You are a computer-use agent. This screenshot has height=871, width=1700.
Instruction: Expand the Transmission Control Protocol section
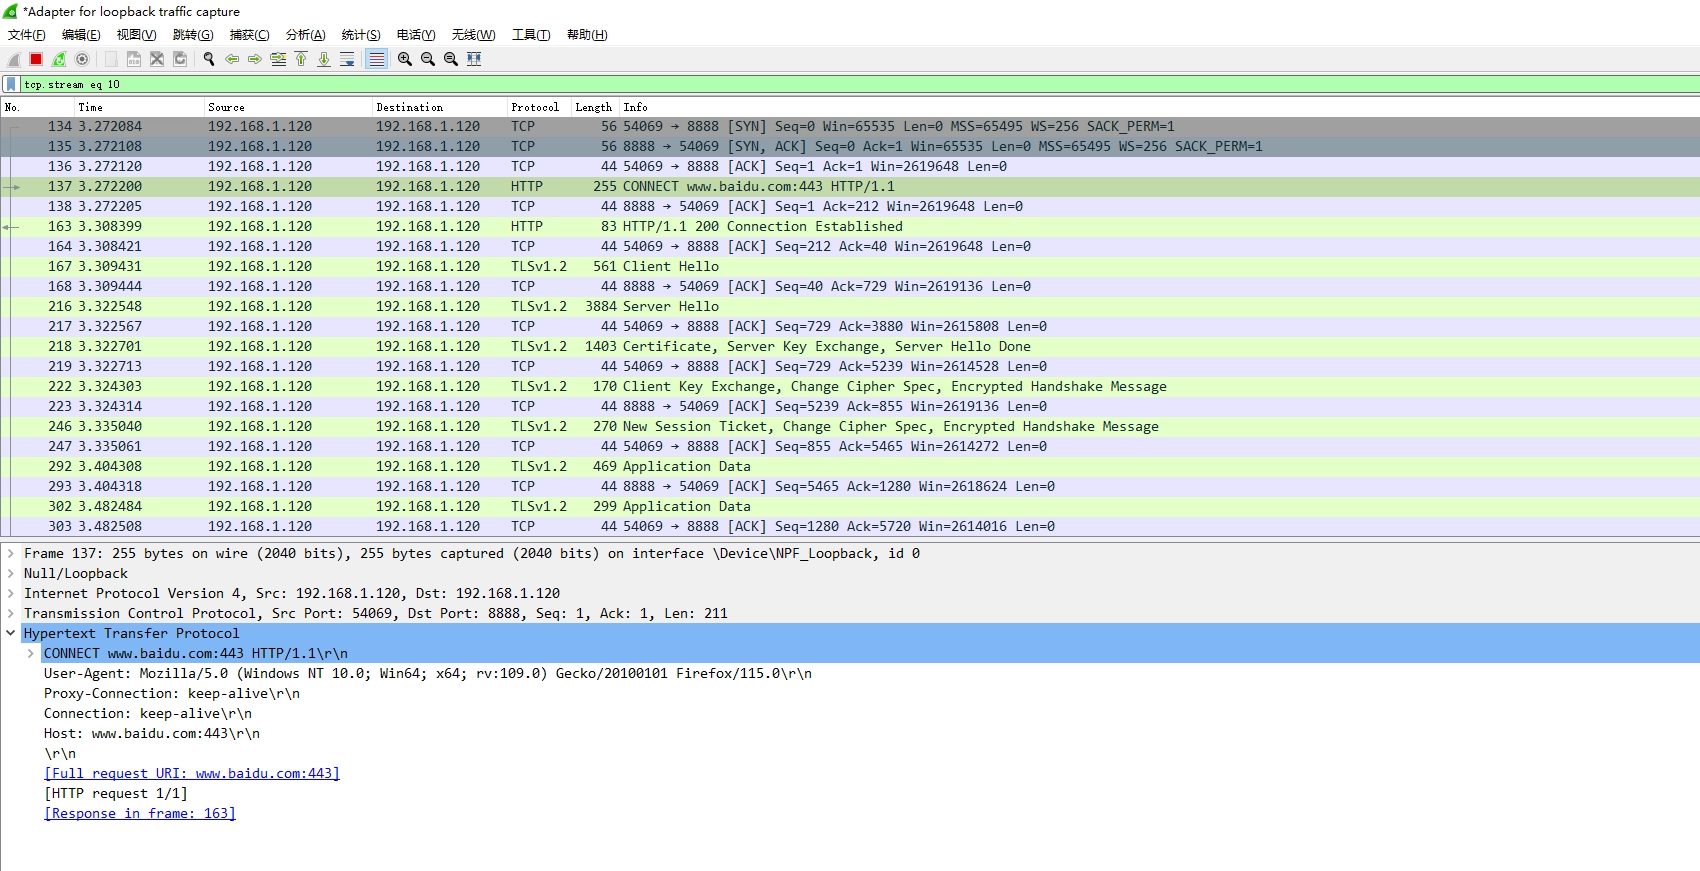(11, 613)
